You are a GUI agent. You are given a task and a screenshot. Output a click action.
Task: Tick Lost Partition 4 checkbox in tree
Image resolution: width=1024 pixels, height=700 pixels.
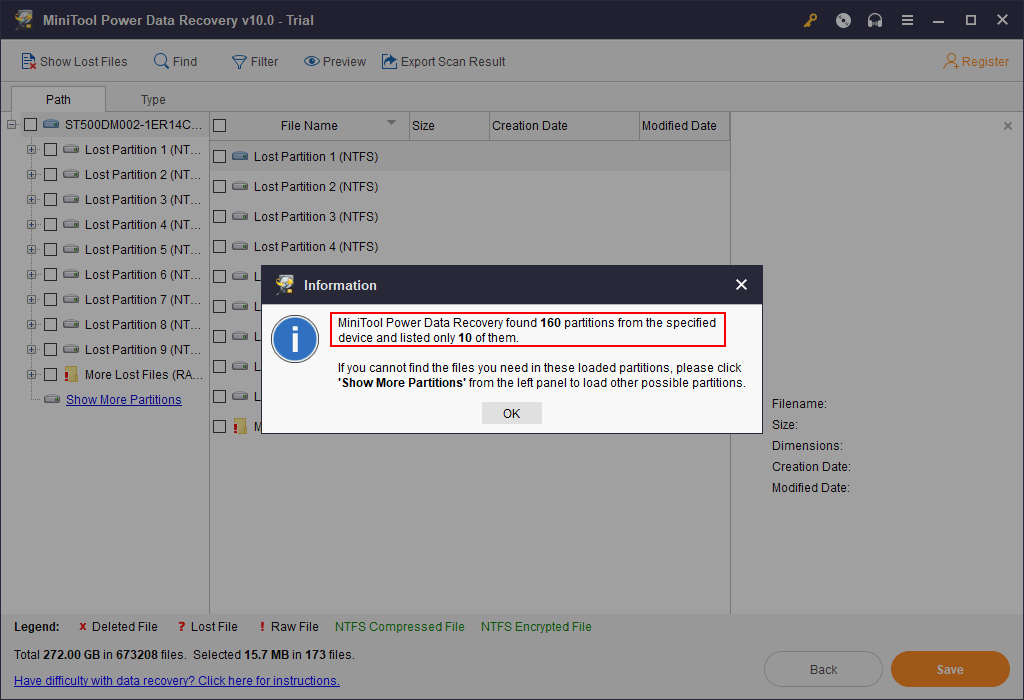[50, 225]
